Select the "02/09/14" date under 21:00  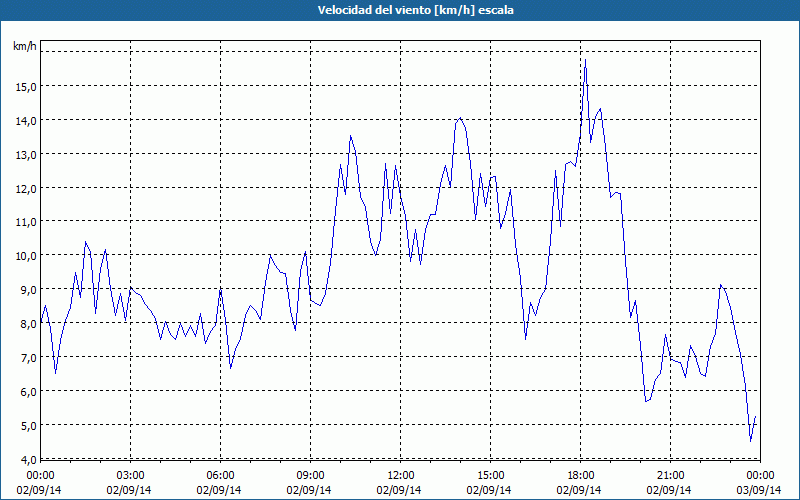pyautogui.click(x=669, y=490)
